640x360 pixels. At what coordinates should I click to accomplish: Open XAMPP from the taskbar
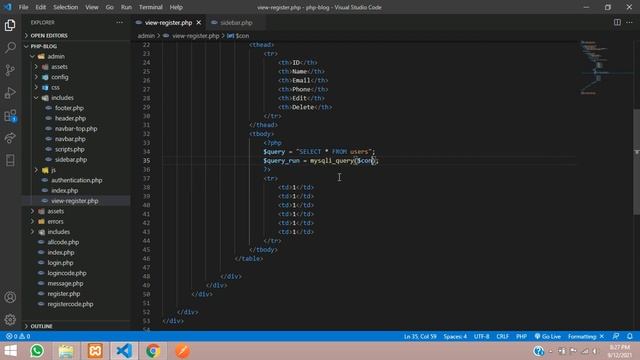95,351
